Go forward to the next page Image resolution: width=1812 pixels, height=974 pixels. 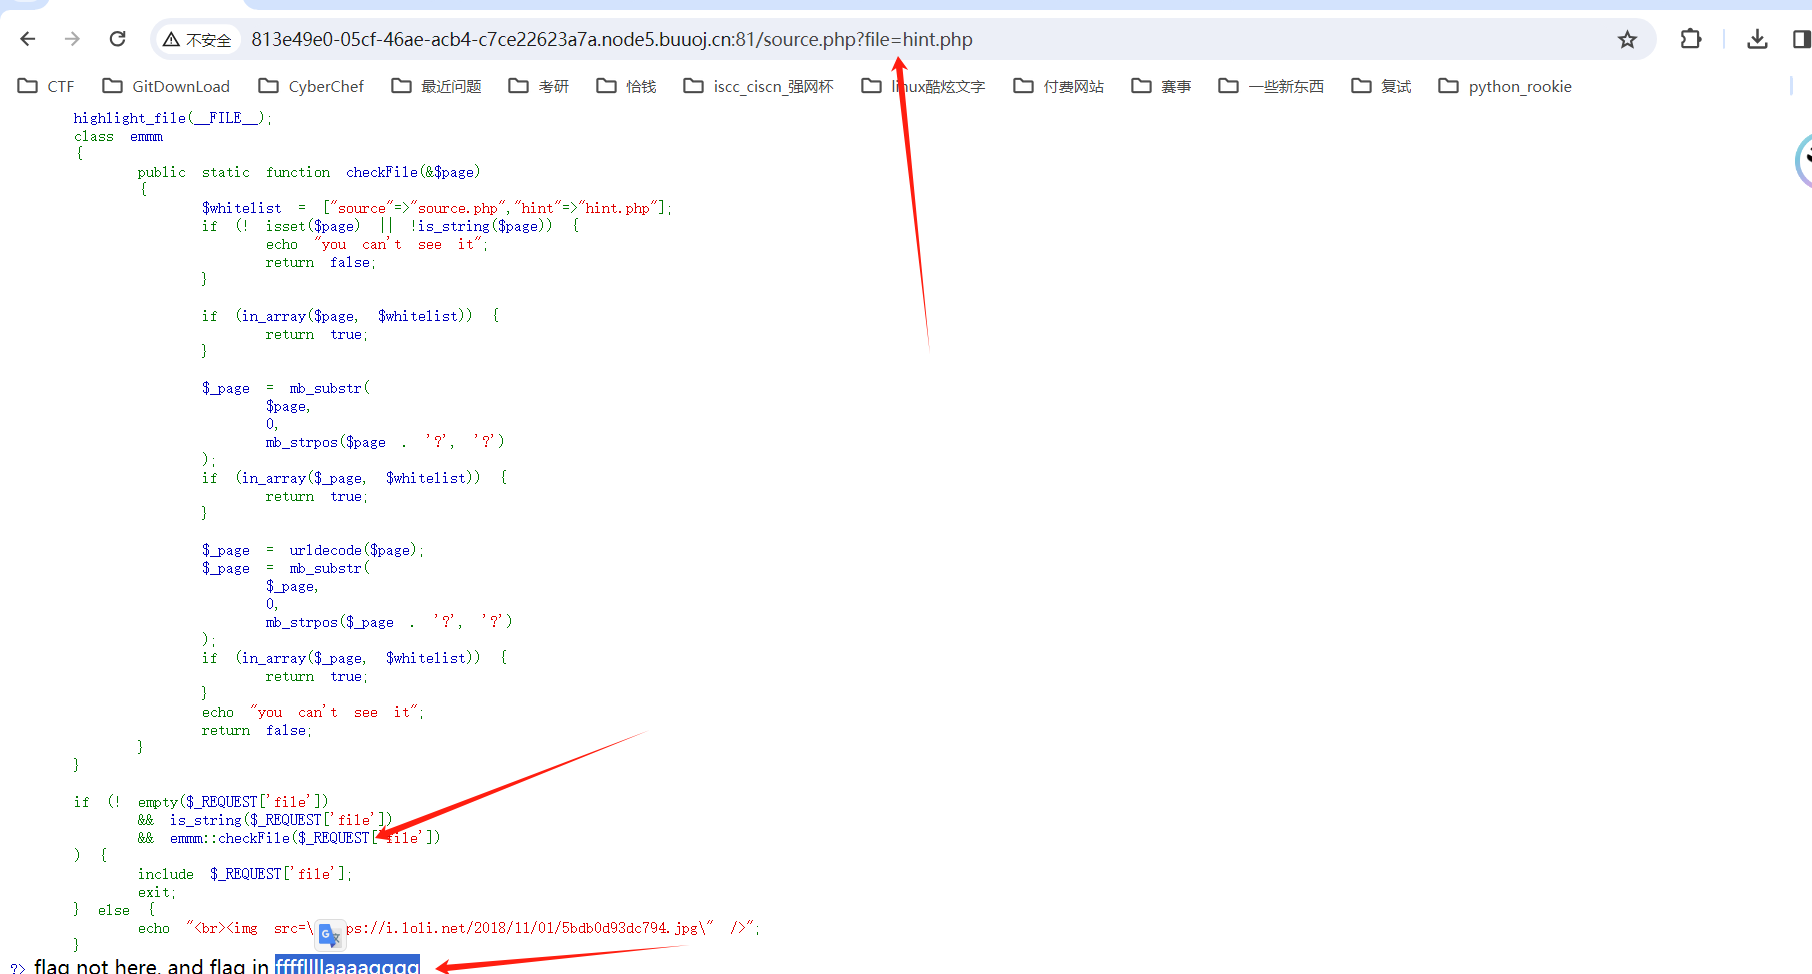pyautogui.click(x=72, y=39)
